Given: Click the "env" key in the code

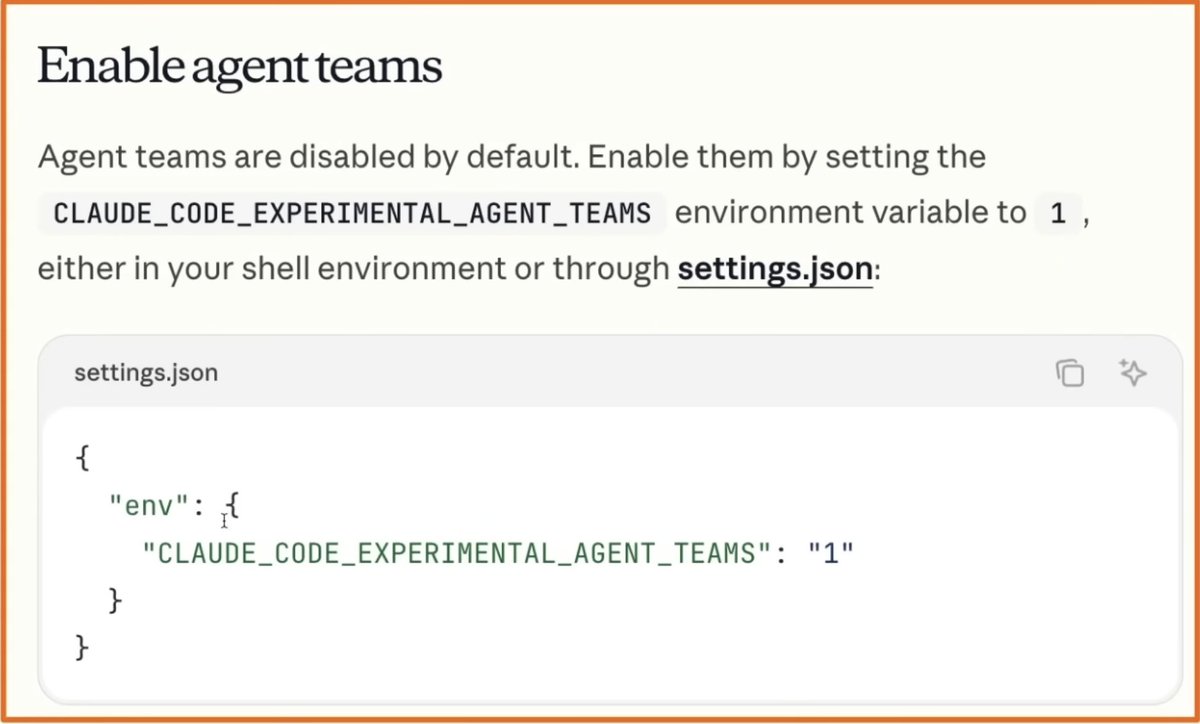Looking at the screenshot, I should [x=149, y=506].
